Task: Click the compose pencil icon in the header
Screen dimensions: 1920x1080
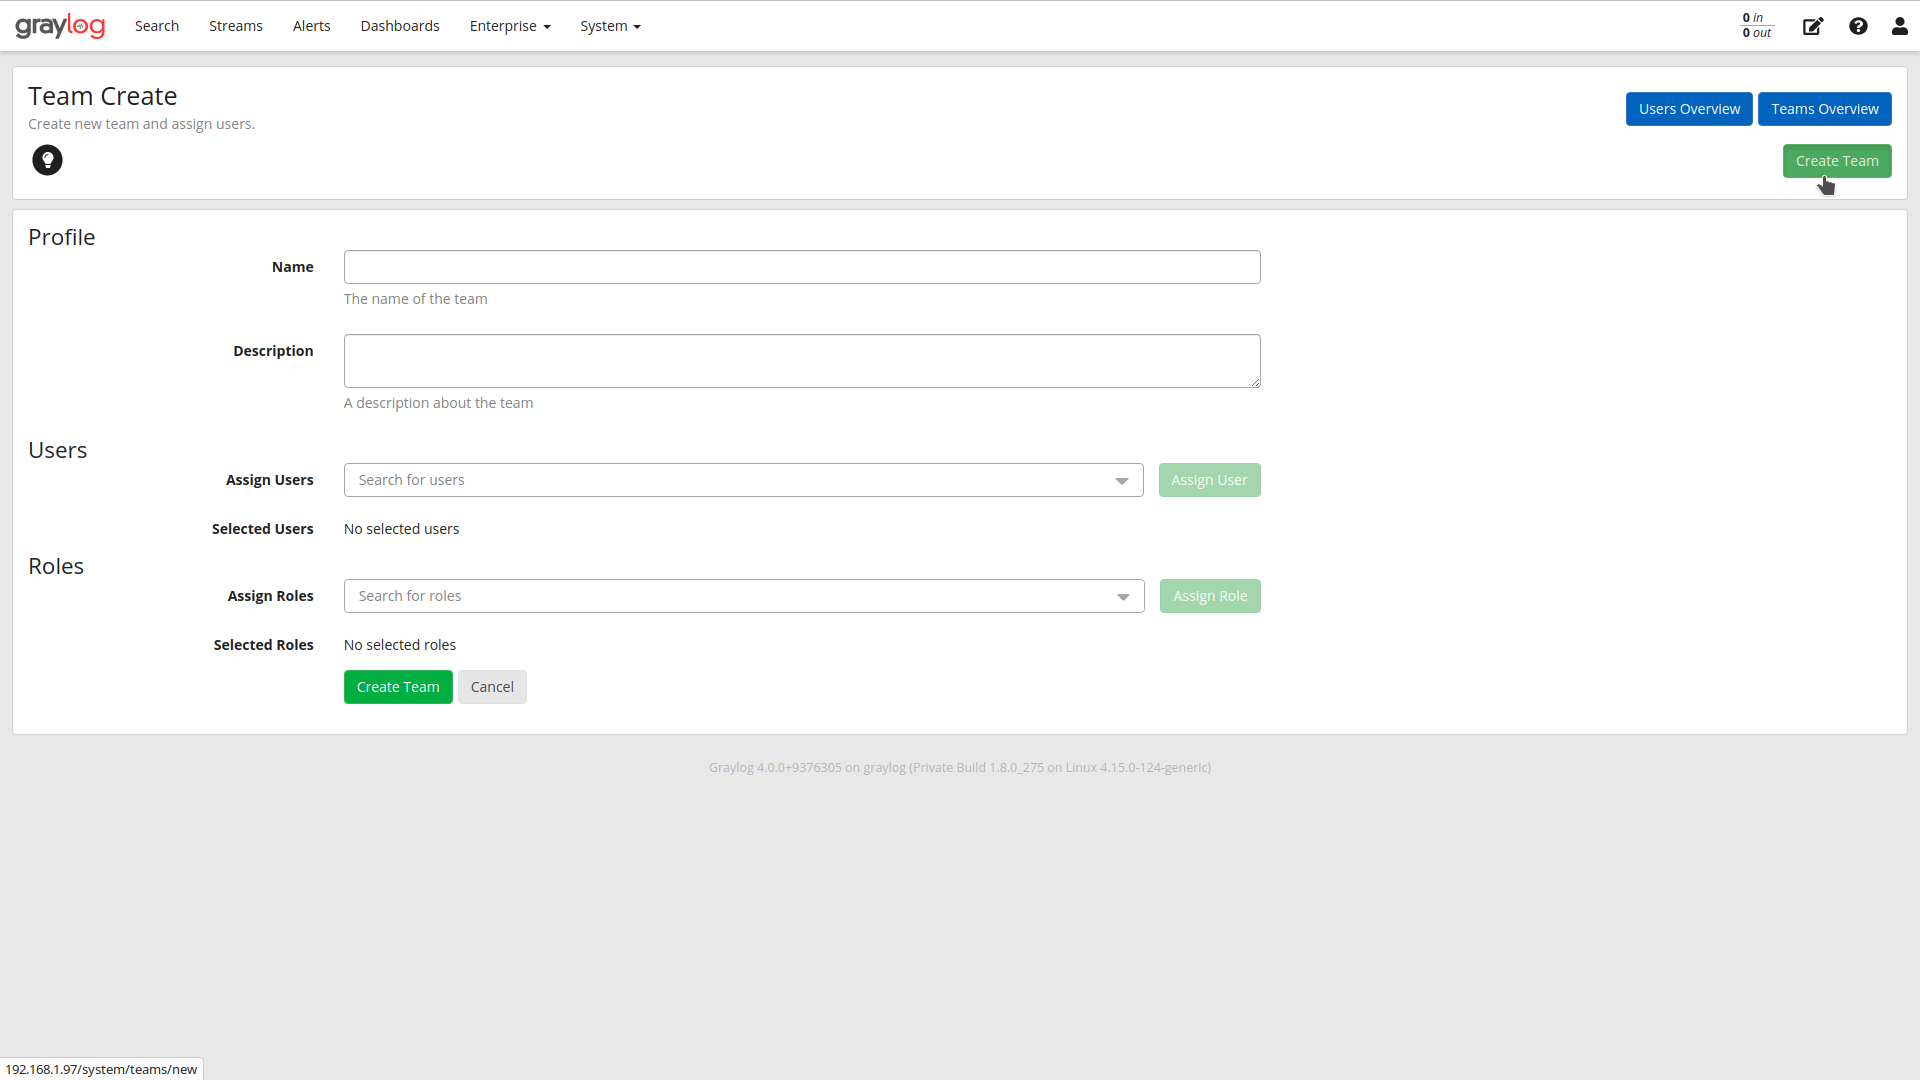Action: [x=1812, y=26]
